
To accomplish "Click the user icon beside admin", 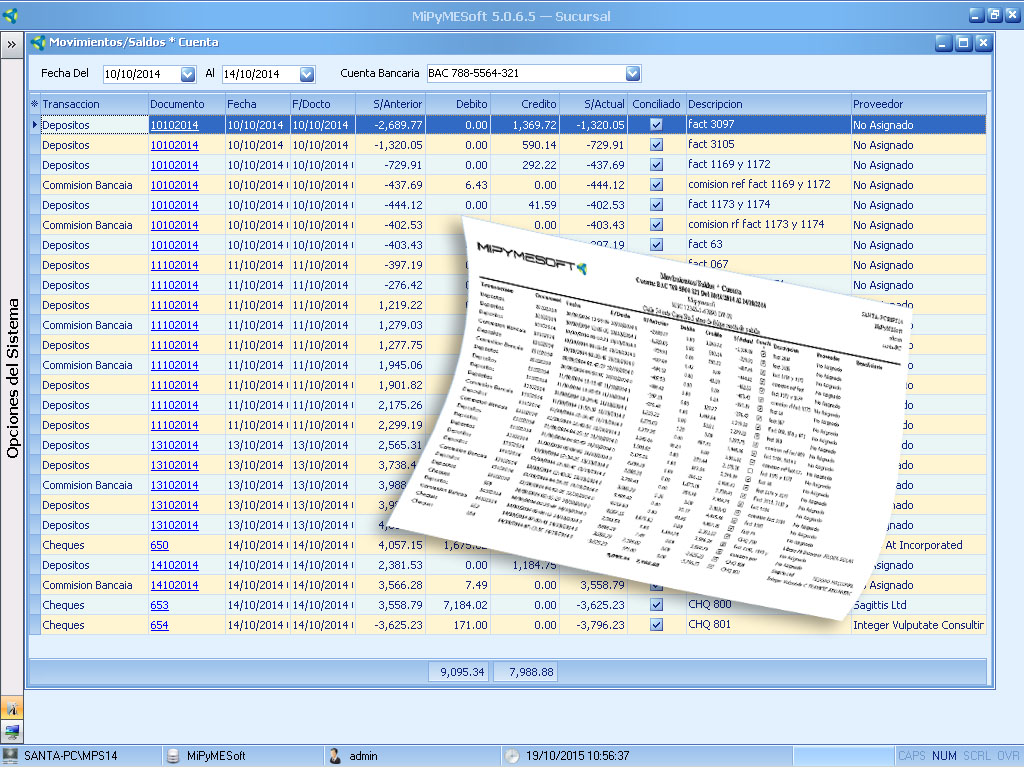I will pos(336,756).
